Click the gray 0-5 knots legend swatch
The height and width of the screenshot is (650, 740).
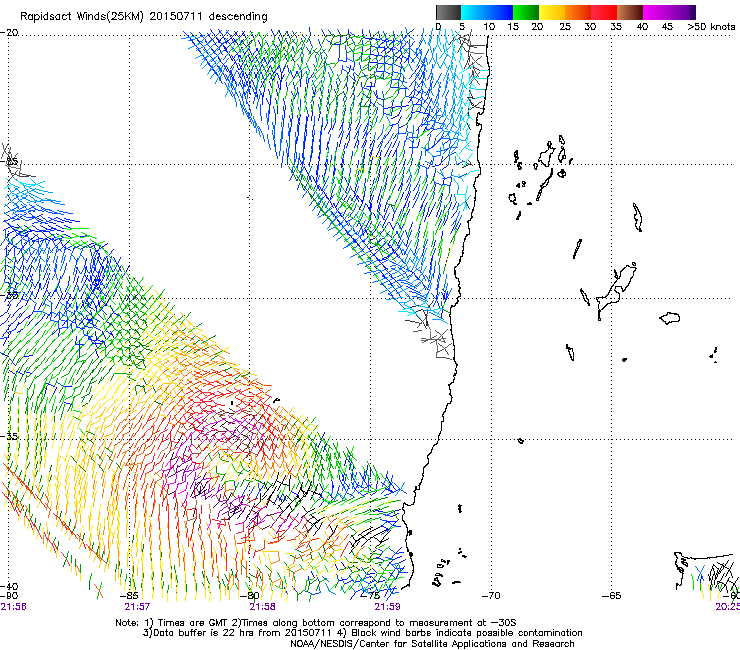tap(448, 12)
